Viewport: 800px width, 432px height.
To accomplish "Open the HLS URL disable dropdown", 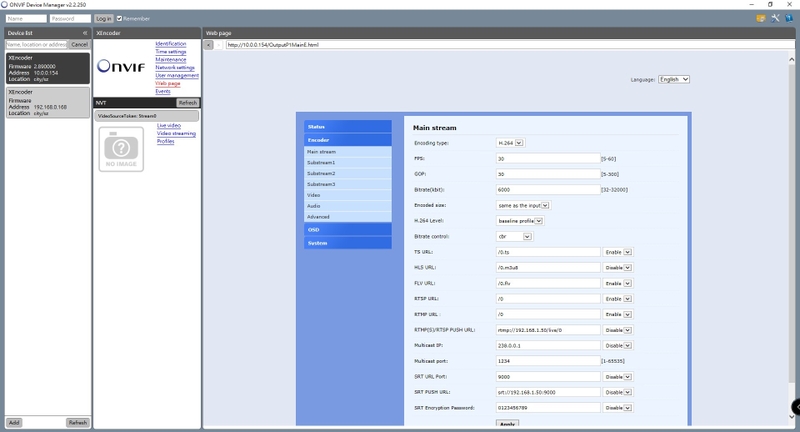I will 618,268.
